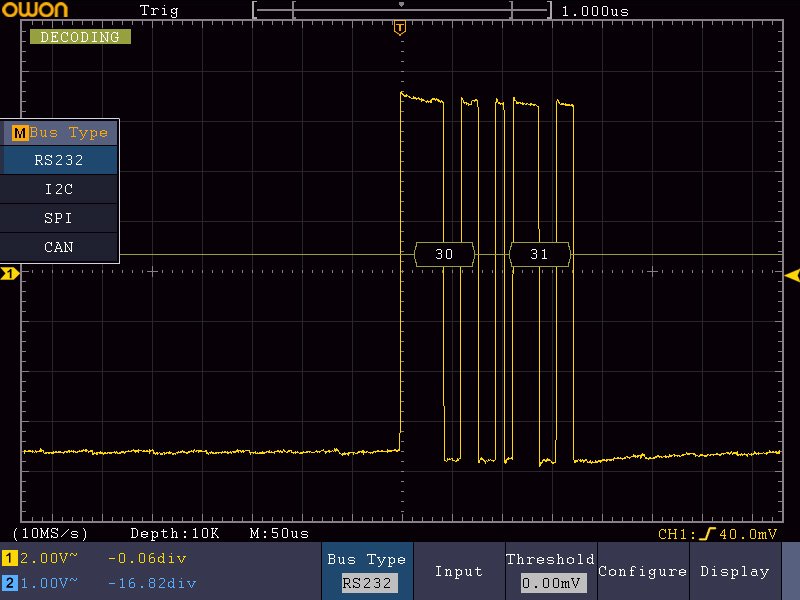Open the Bus Type softkey menu

[x=366, y=571]
